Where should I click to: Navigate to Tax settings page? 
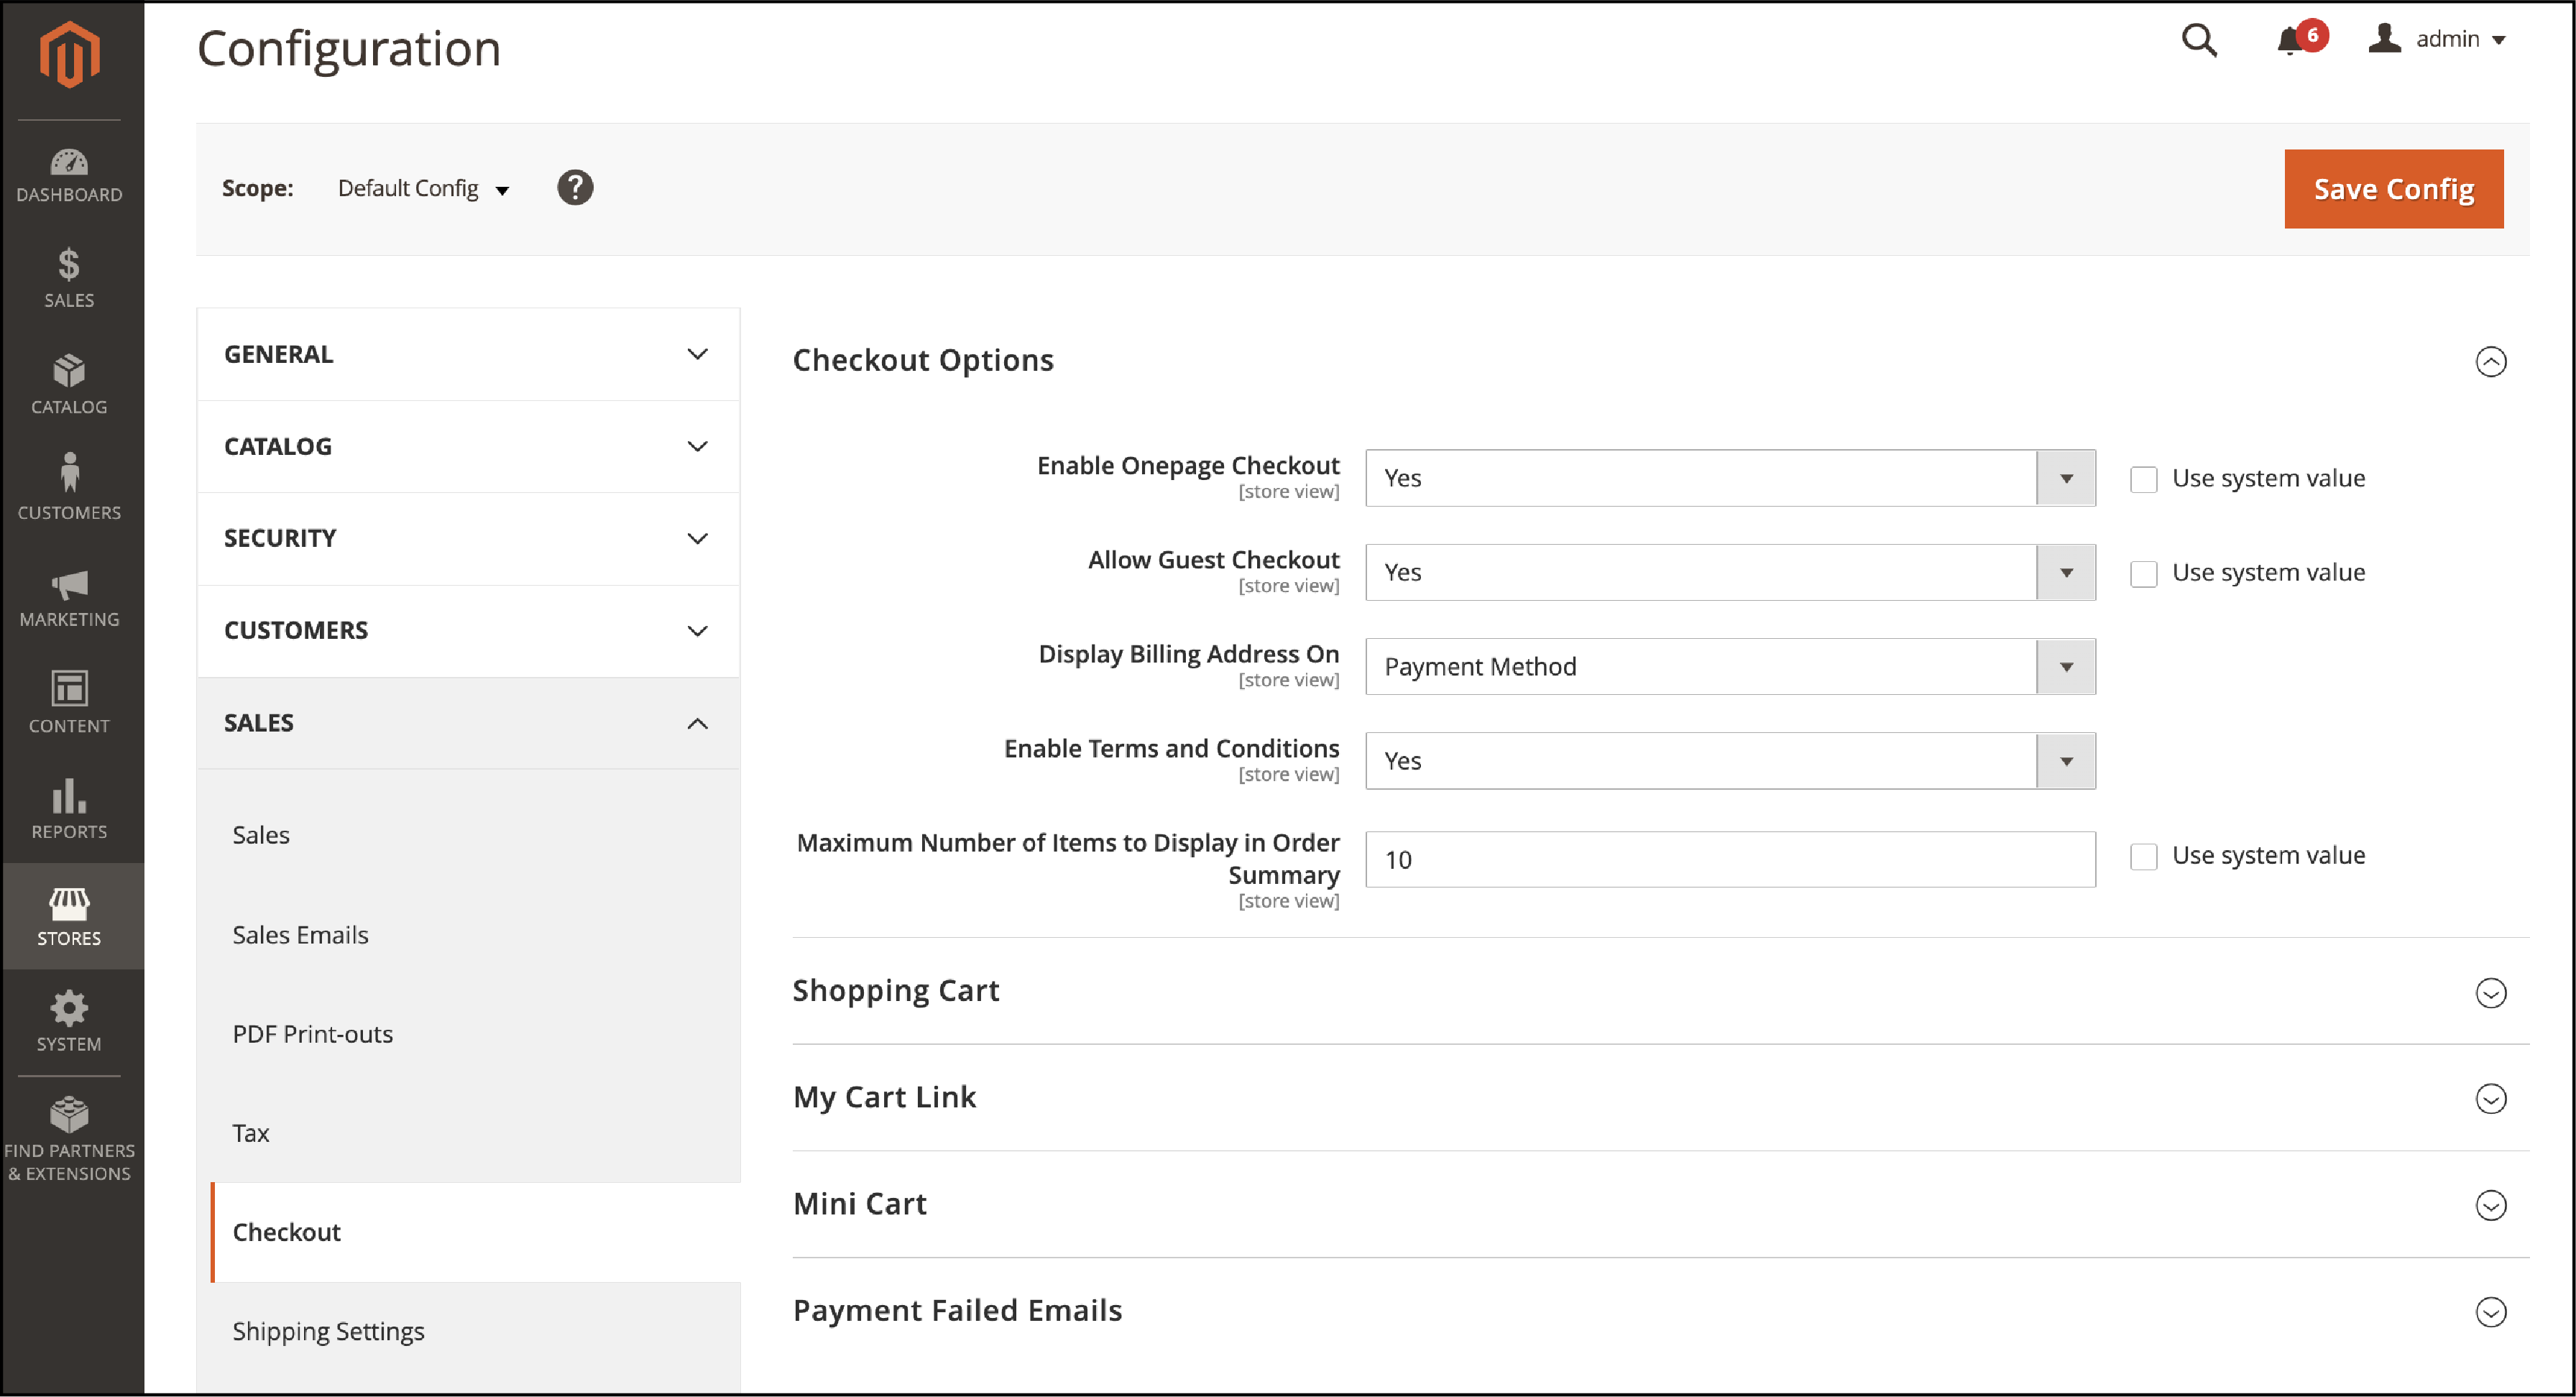tap(253, 1132)
